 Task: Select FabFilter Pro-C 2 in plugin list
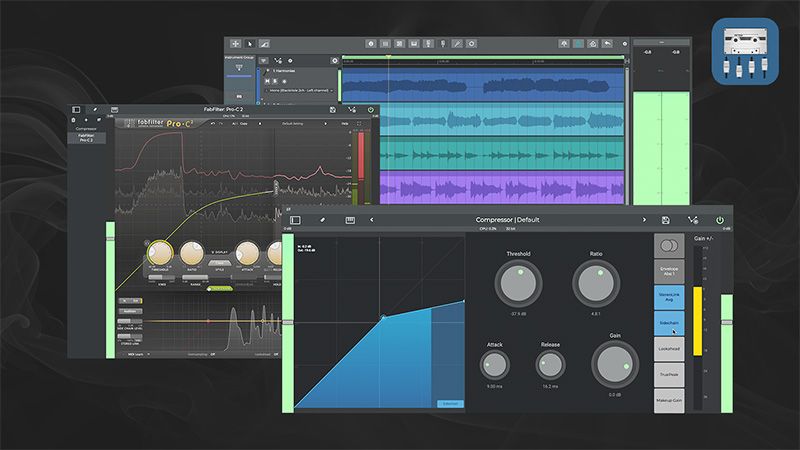[86, 138]
